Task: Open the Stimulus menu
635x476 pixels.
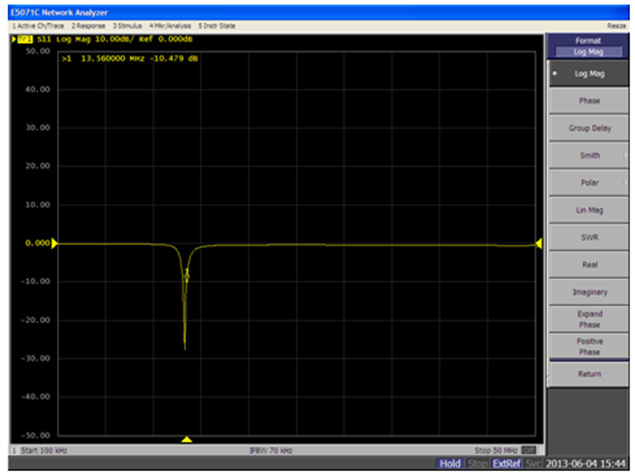Action: click(126, 23)
